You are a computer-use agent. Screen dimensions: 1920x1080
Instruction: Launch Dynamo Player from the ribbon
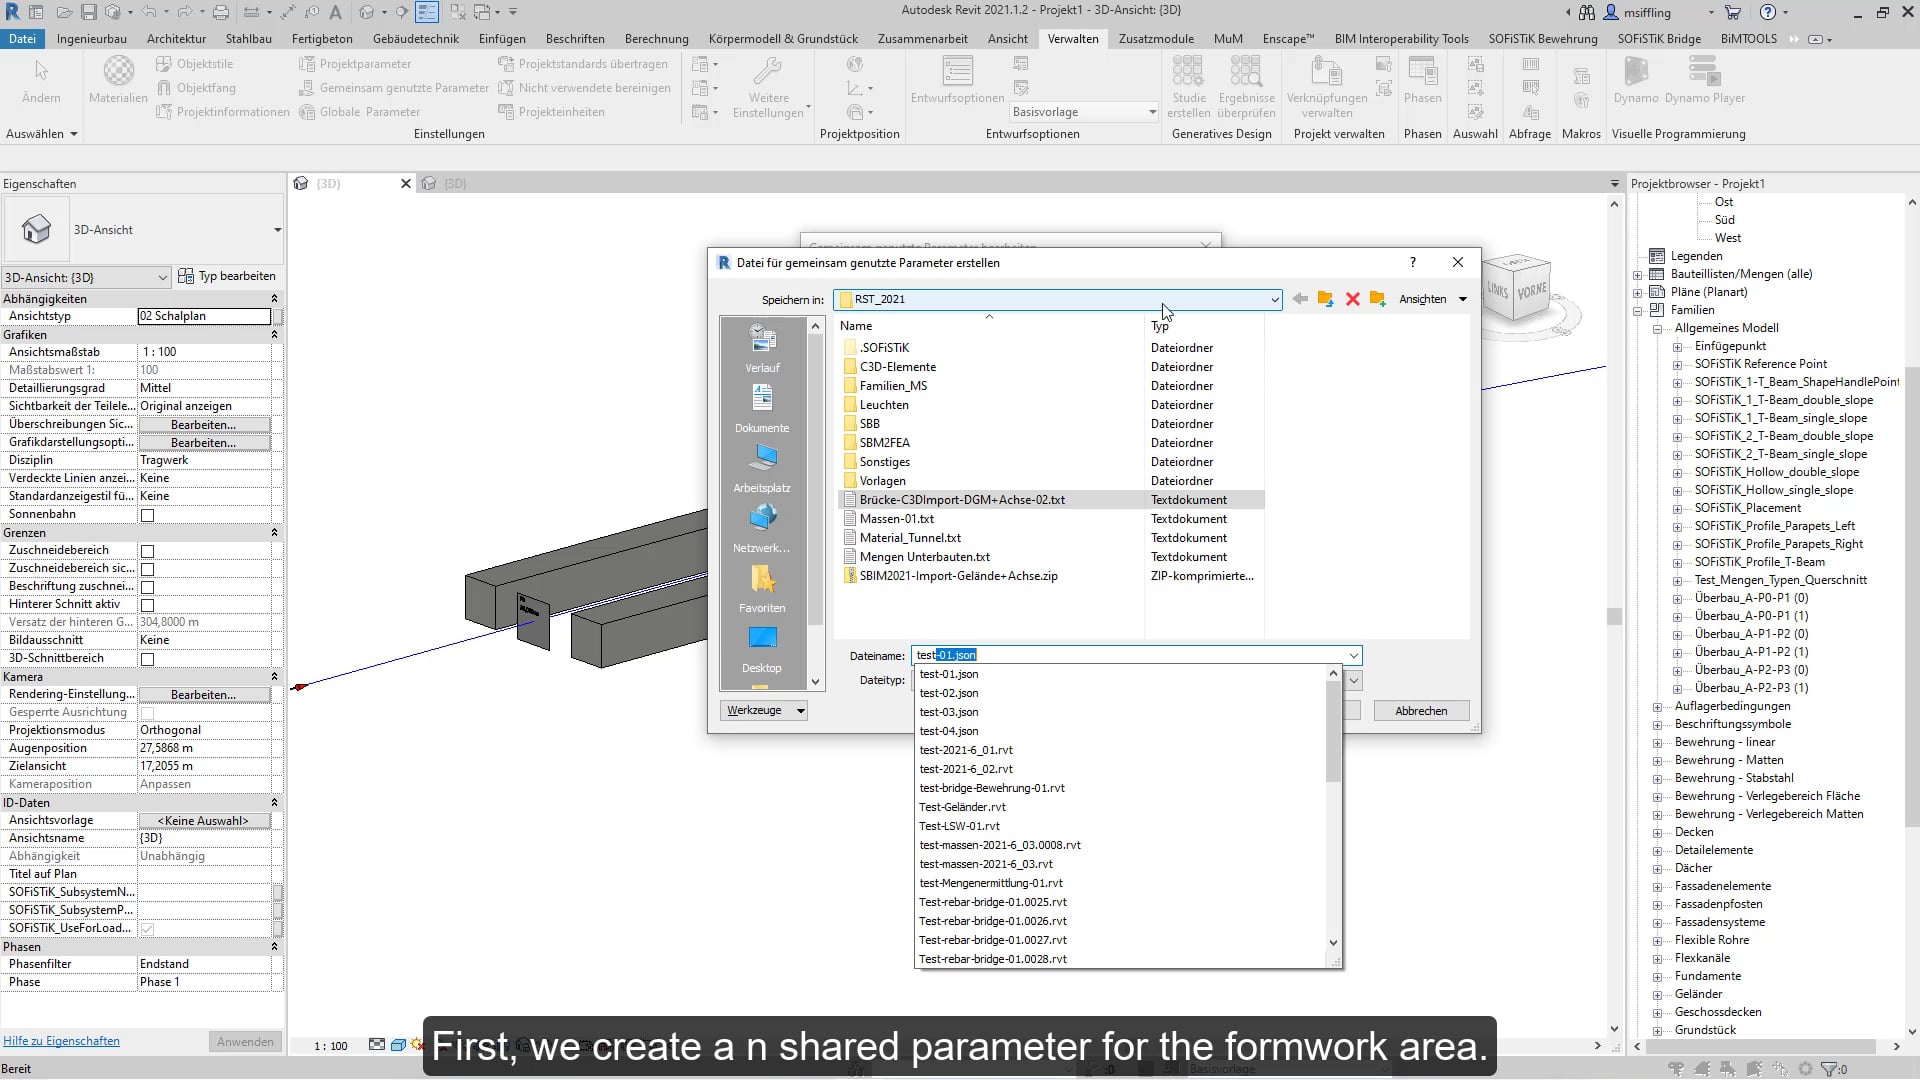click(1705, 80)
